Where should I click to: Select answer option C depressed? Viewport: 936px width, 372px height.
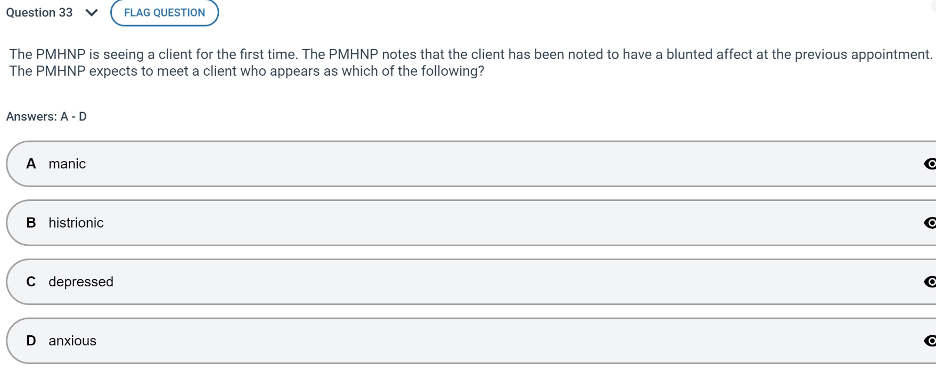coord(471,281)
